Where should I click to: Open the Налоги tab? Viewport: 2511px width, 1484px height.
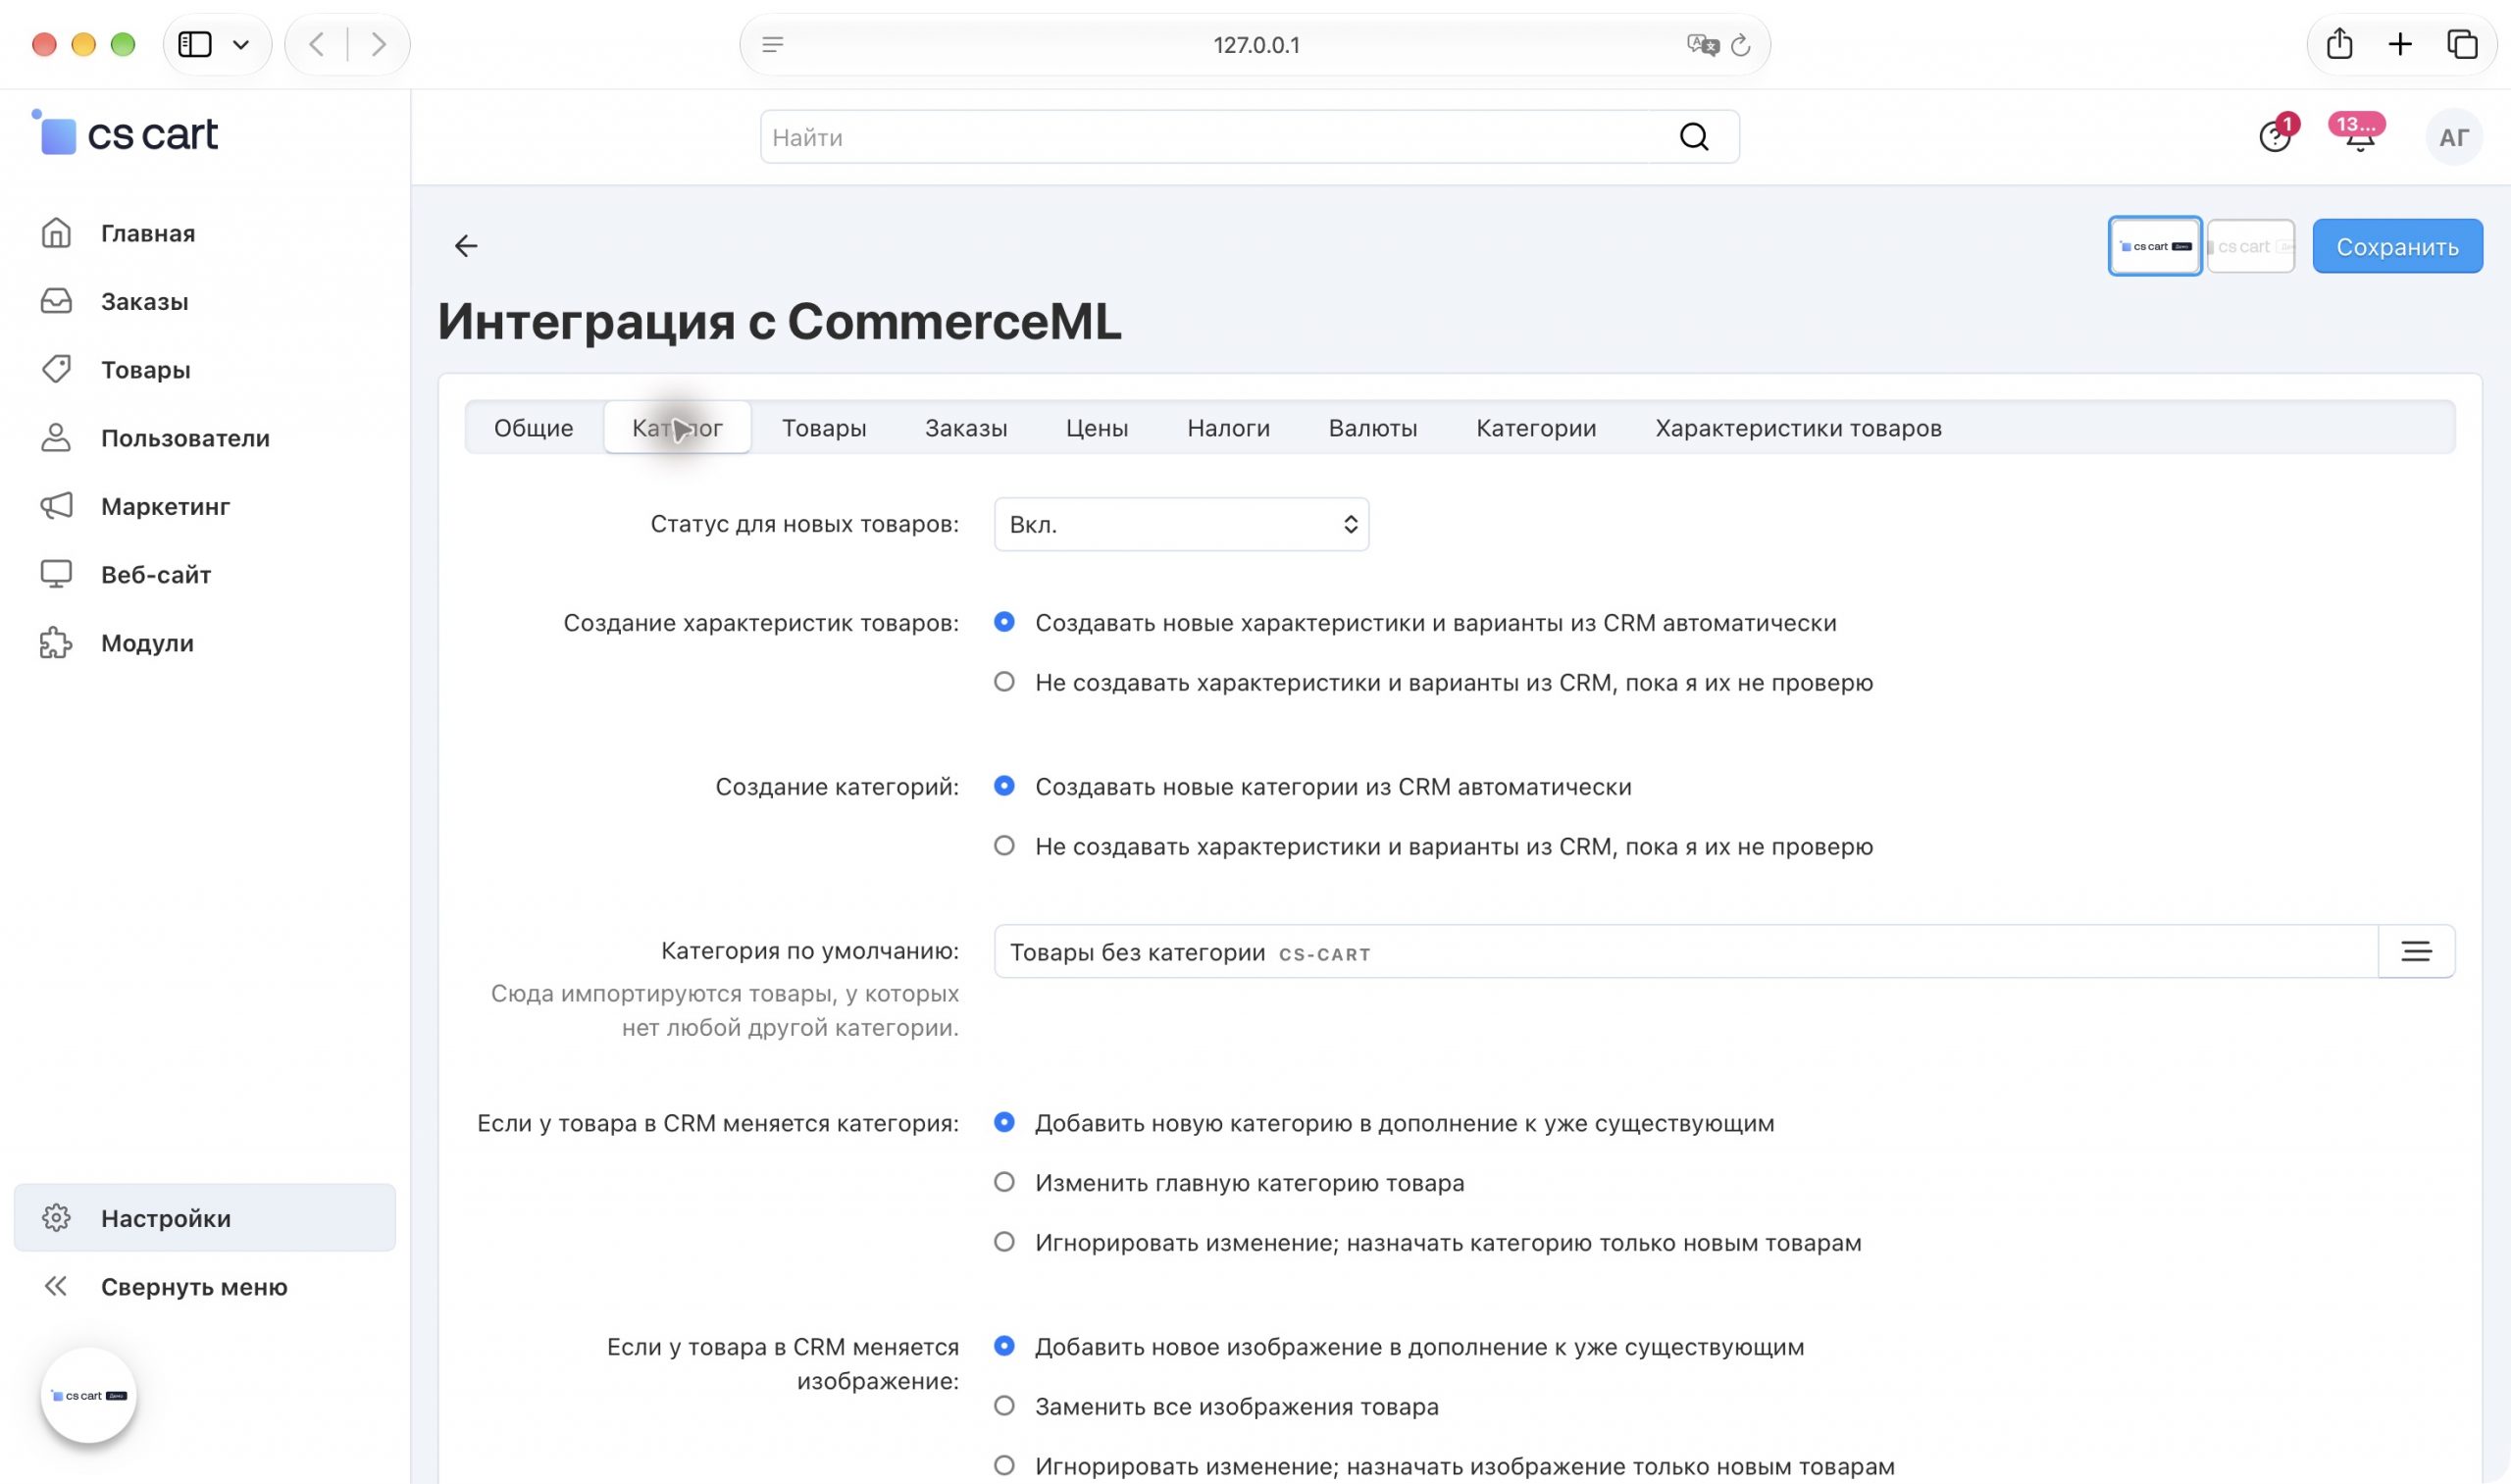point(1228,428)
